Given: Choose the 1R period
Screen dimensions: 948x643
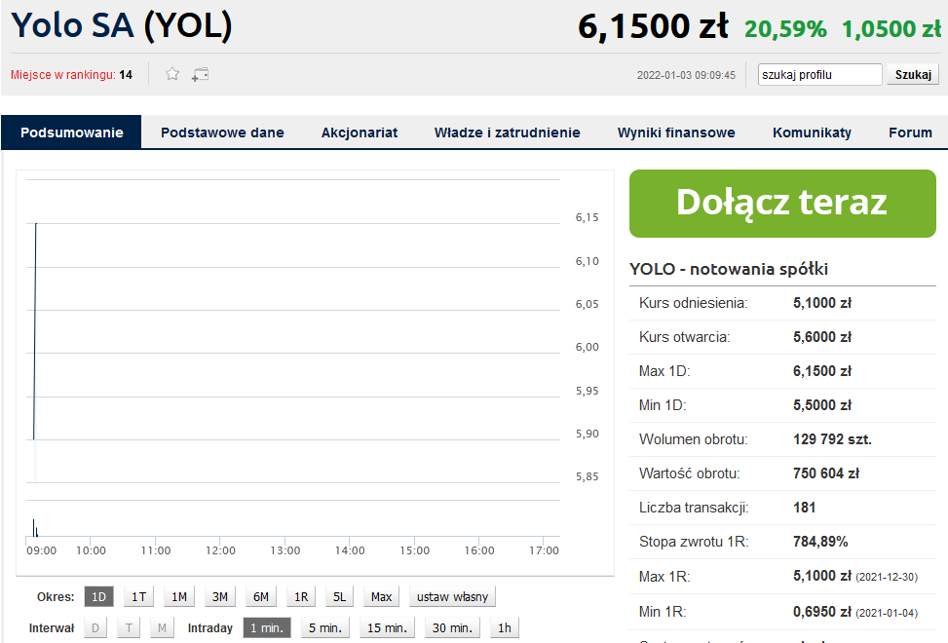Looking at the screenshot, I should tap(301, 596).
